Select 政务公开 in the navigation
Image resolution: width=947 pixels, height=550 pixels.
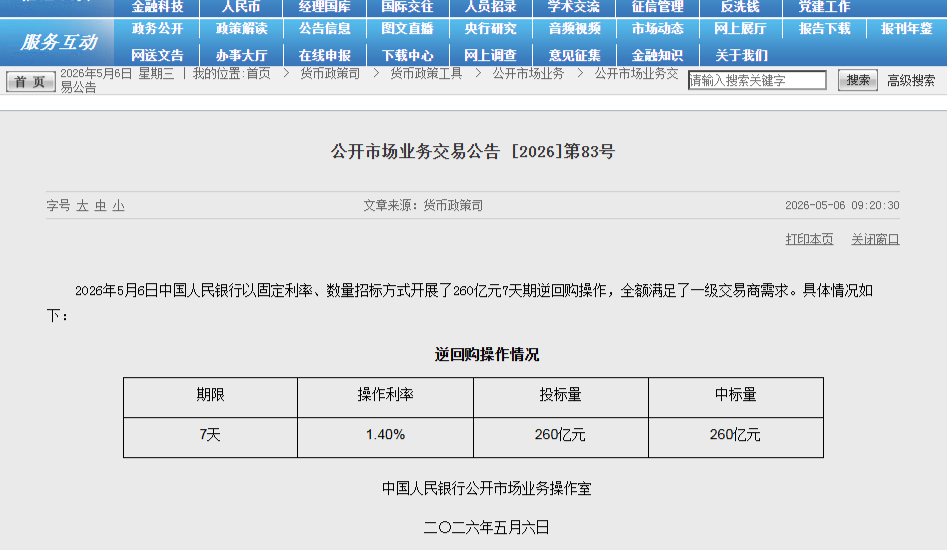pyautogui.click(x=157, y=28)
